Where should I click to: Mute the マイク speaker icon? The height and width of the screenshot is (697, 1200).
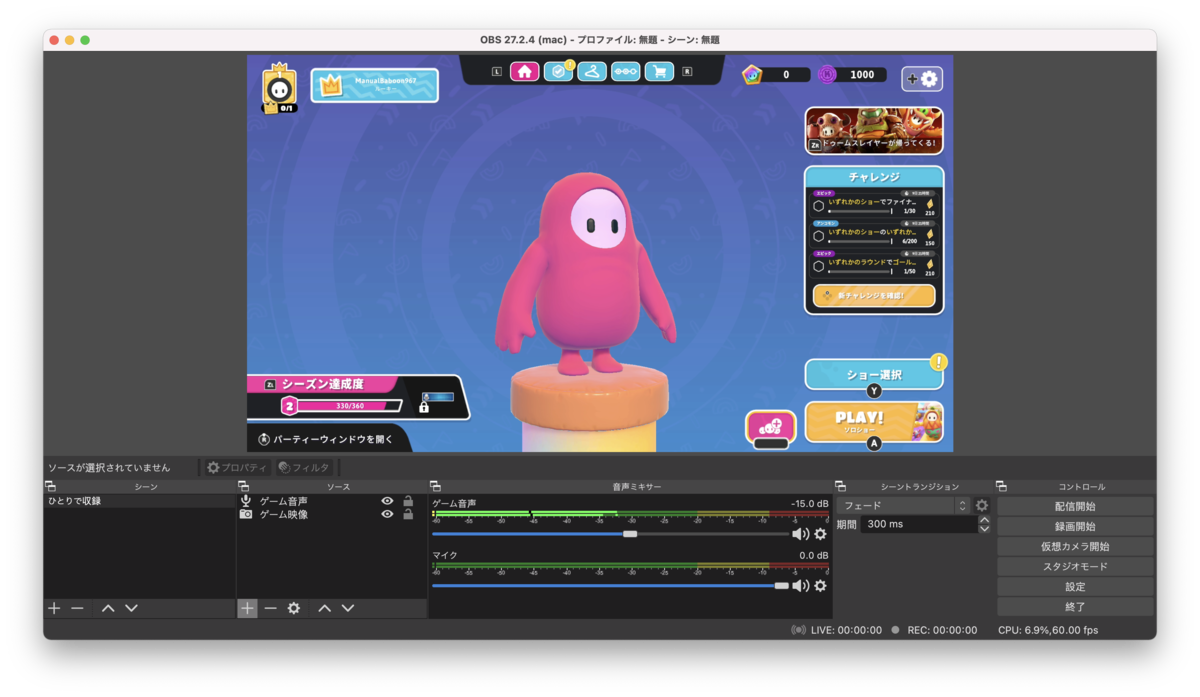800,585
